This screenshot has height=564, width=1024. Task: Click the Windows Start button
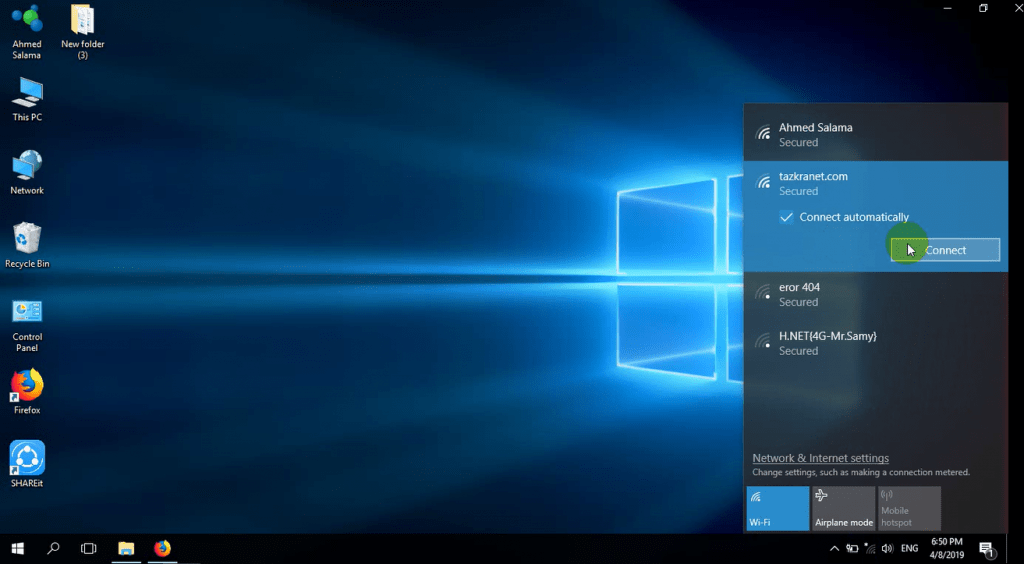(17, 548)
